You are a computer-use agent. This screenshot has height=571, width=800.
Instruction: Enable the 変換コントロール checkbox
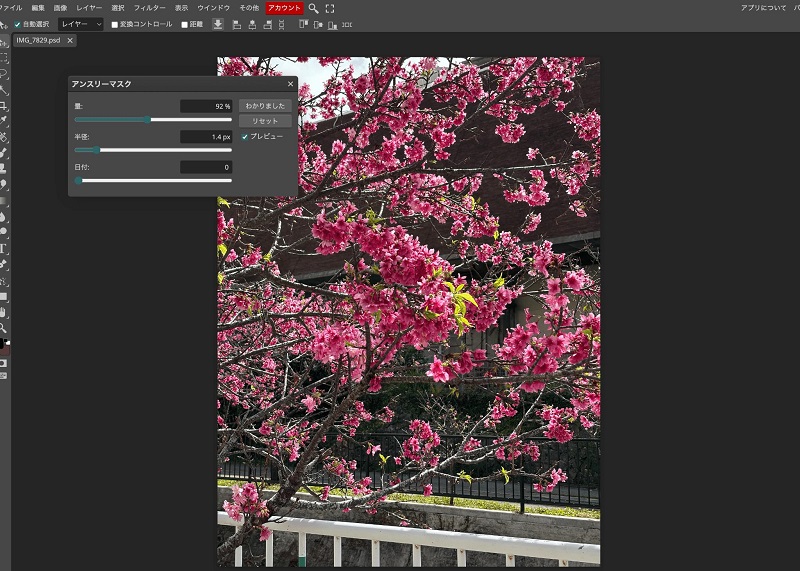pyautogui.click(x=114, y=24)
